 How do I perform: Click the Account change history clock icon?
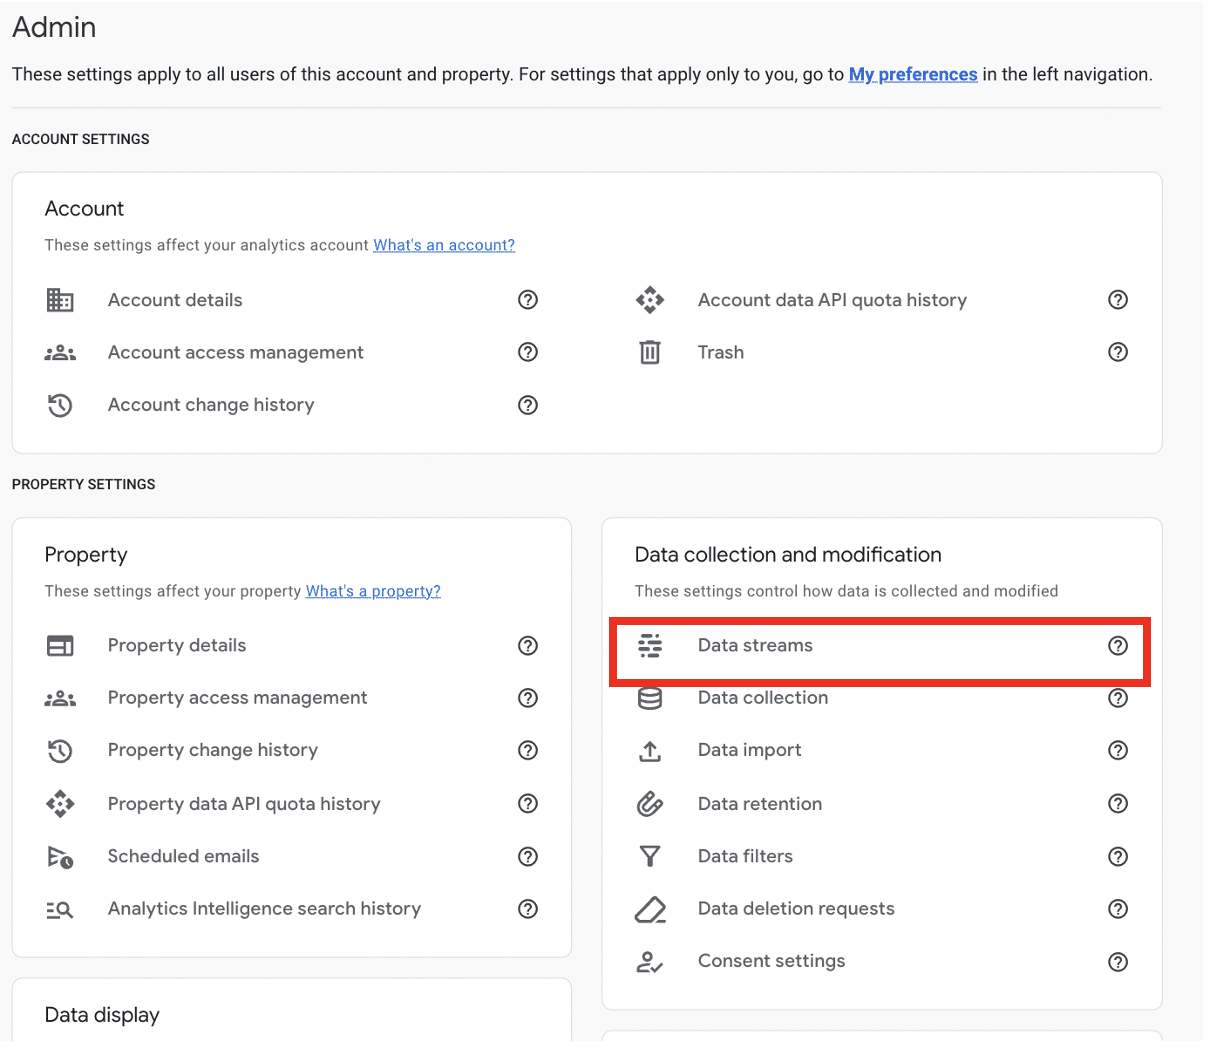click(x=60, y=405)
